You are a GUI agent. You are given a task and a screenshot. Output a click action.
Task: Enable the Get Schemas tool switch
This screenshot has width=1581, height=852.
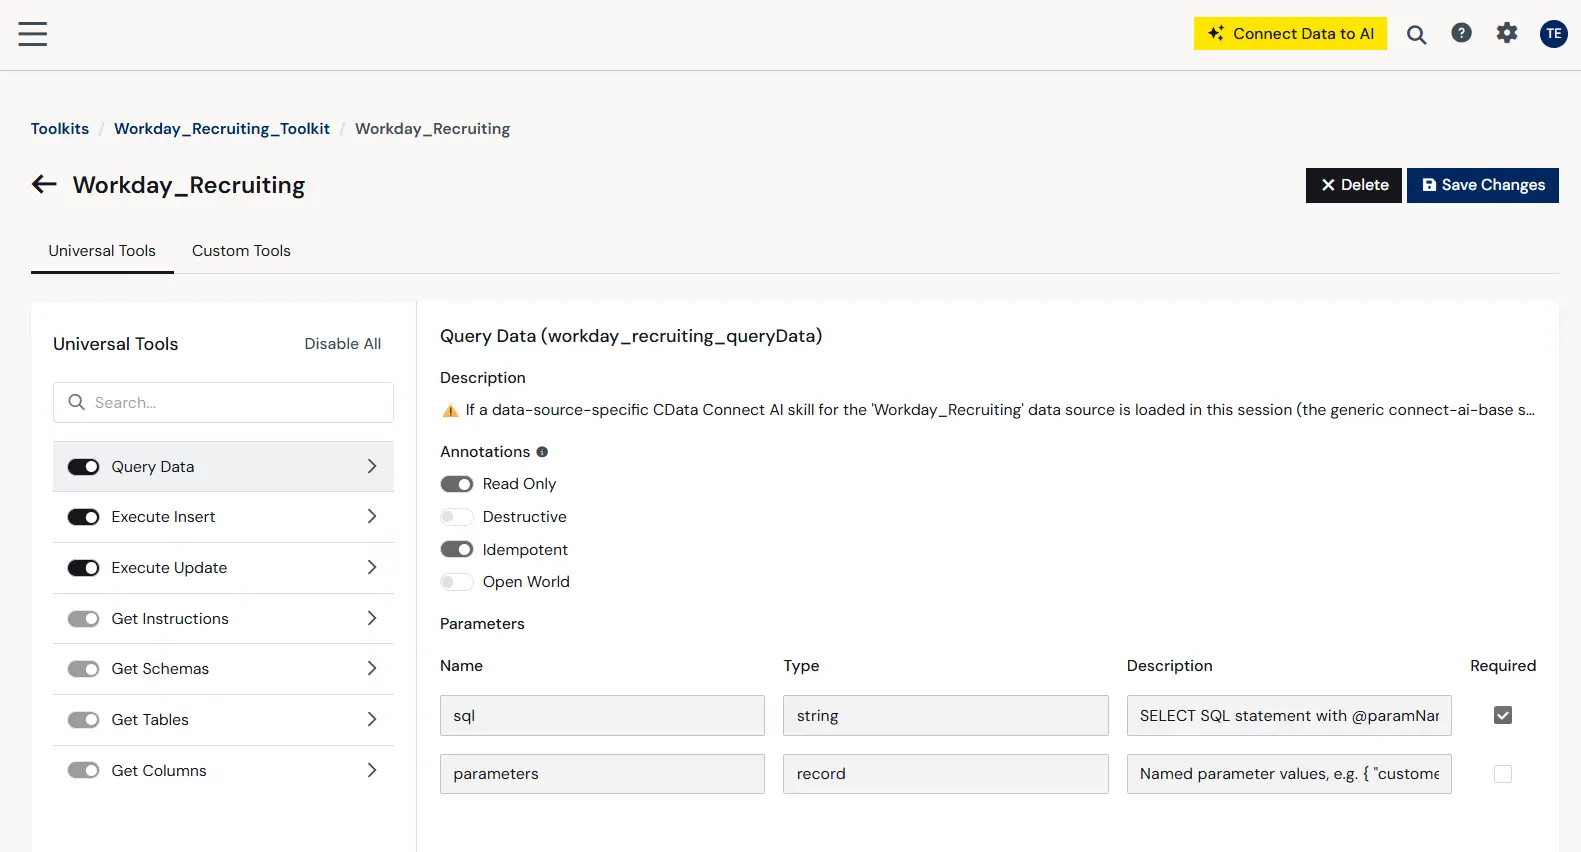(83, 669)
